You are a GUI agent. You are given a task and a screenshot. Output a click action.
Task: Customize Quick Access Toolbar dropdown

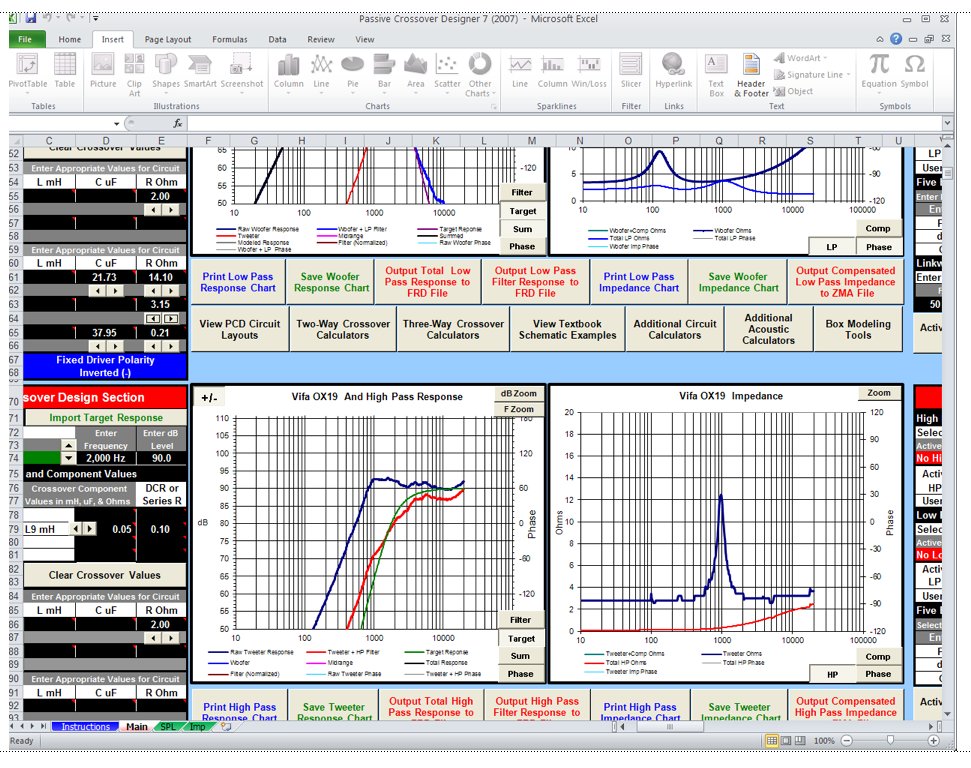96,19
